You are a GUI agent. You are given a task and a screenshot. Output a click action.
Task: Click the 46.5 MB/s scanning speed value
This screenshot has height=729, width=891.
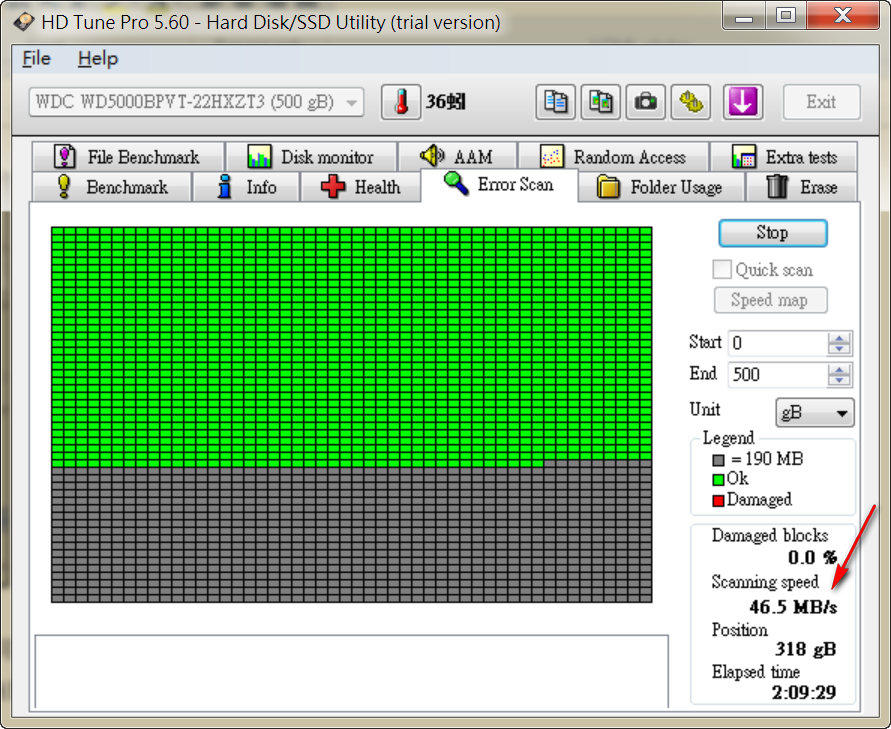(793, 607)
